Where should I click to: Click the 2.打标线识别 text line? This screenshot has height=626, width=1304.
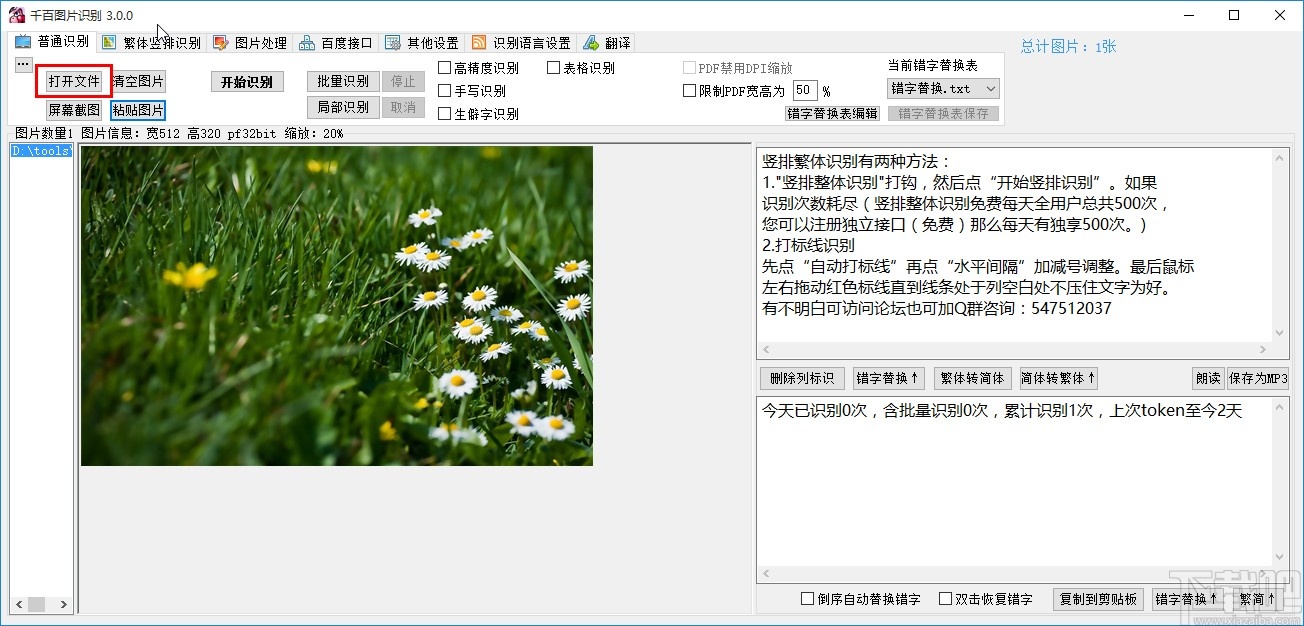click(x=808, y=245)
